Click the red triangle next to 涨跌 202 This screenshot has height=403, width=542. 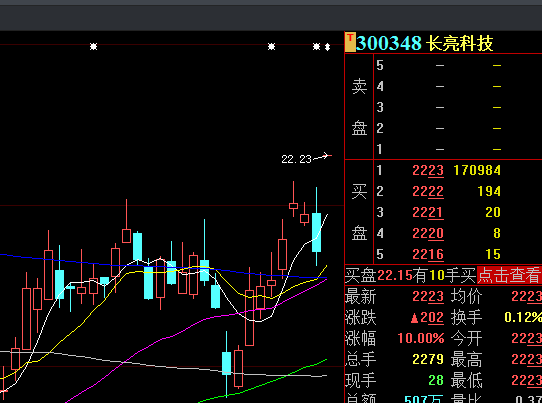(x=414, y=318)
